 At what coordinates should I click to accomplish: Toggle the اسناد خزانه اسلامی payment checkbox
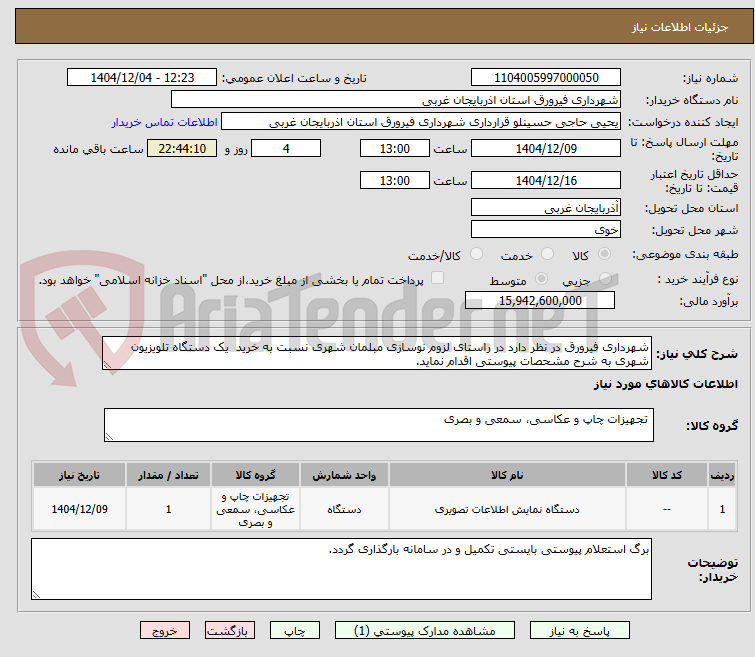click(437, 277)
